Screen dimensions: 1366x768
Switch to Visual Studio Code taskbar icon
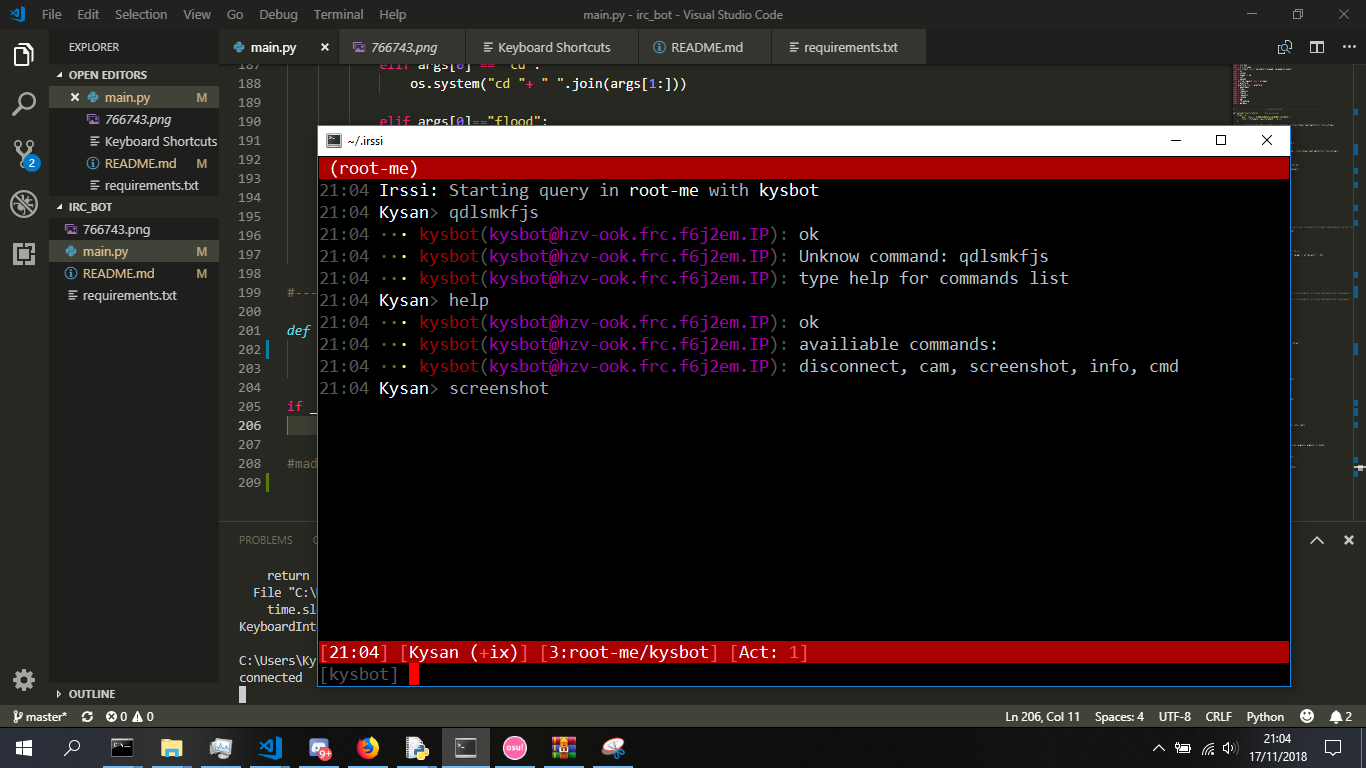(270, 747)
